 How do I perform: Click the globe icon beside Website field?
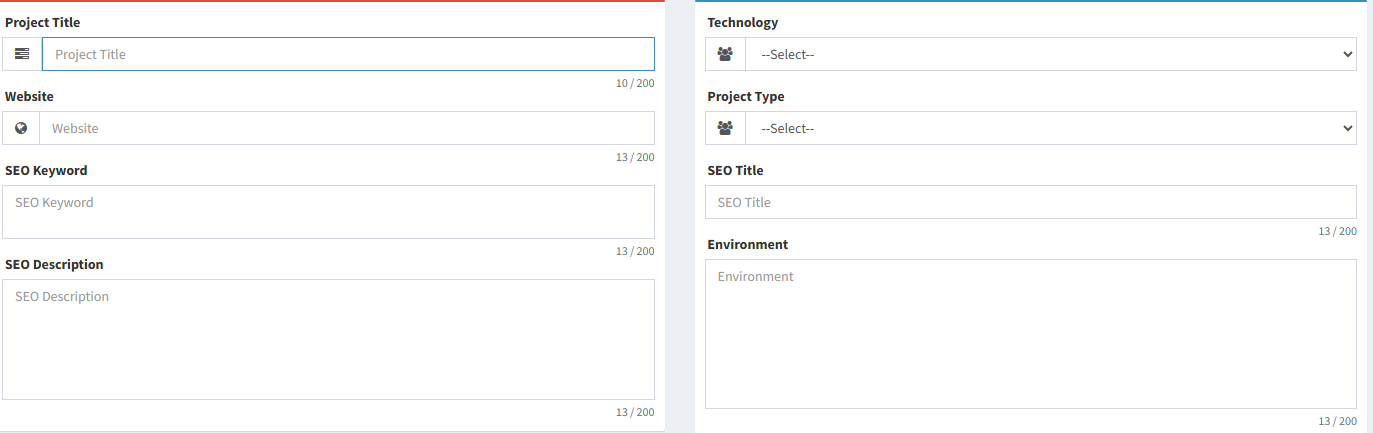(x=21, y=128)
